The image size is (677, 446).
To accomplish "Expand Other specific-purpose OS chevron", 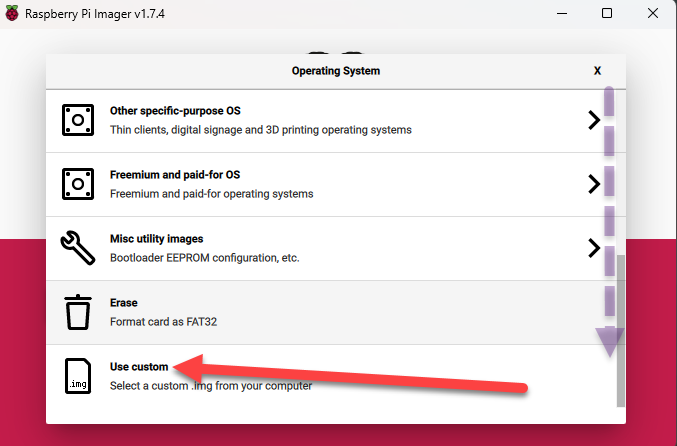I will (594, 120).
